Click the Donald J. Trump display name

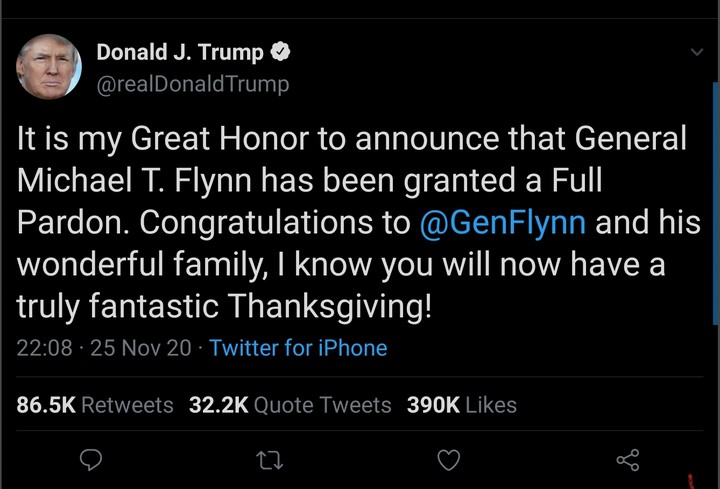pyautogui.click(x=180, y=52)
